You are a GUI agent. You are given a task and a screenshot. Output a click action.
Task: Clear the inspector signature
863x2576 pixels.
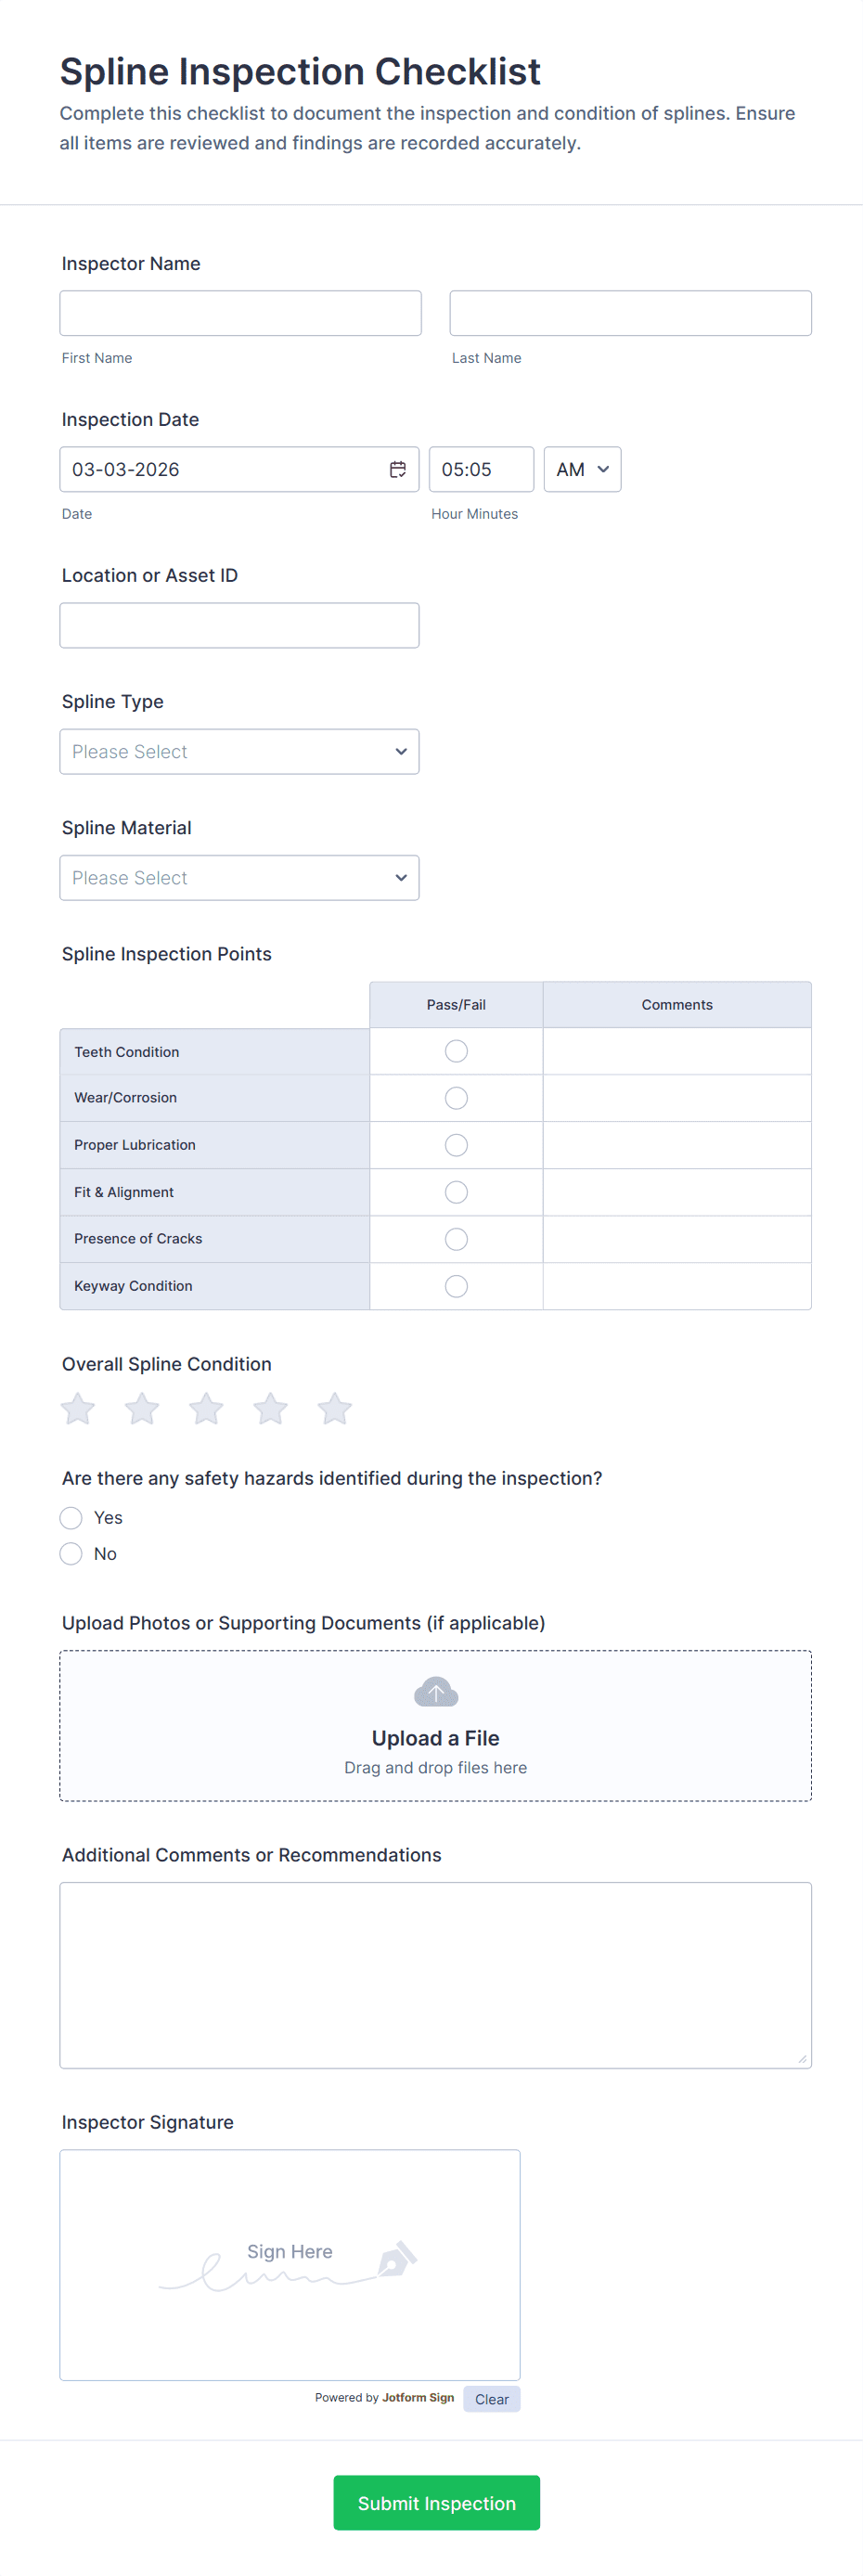(491, 2399)
